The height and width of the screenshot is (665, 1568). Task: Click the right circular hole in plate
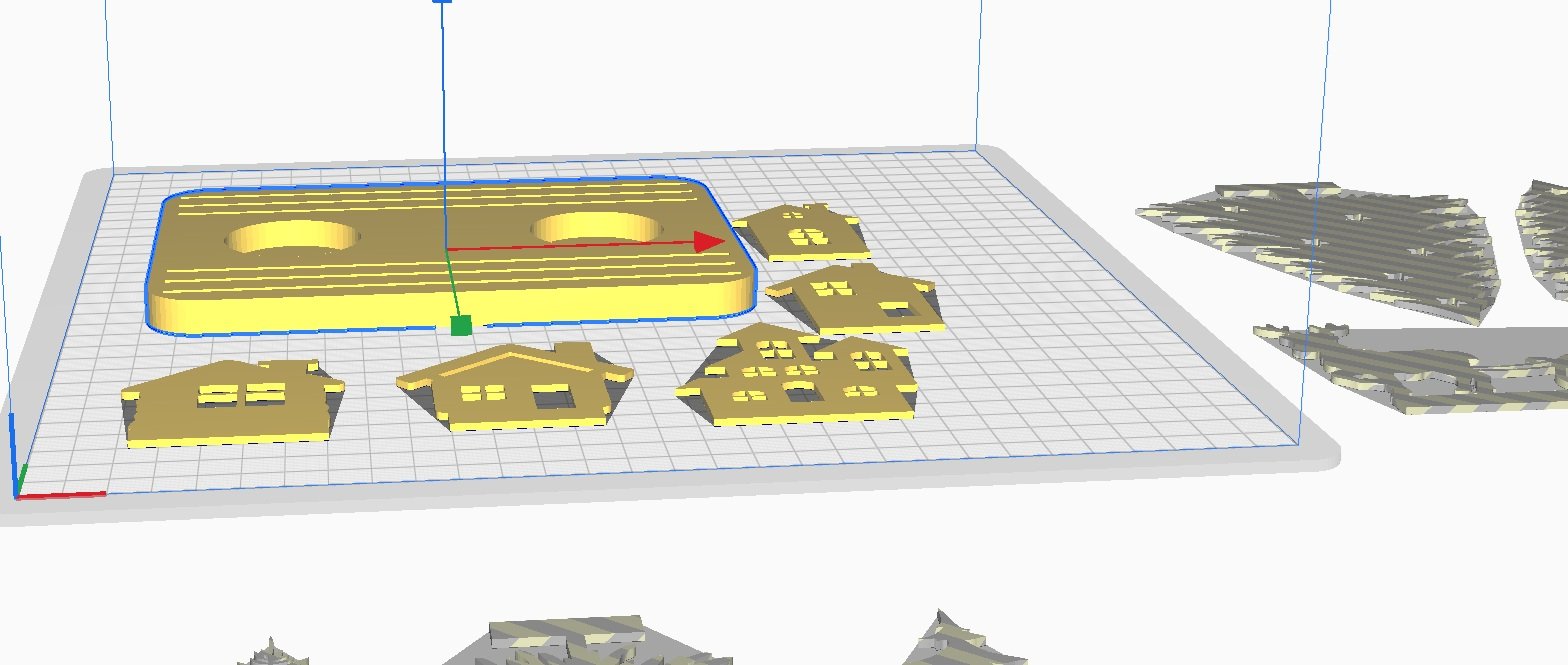(600, 227)
